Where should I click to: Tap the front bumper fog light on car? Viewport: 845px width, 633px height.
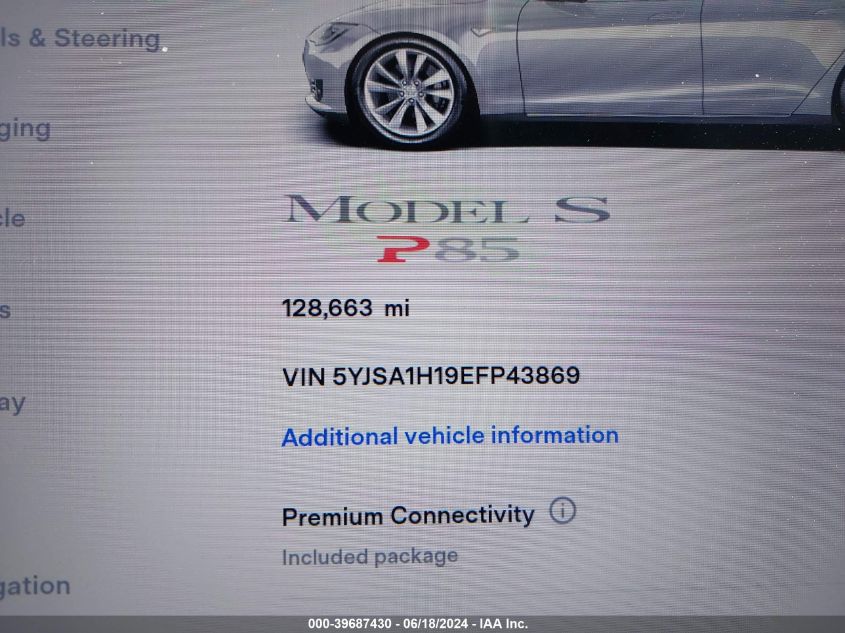[x=317, y=88]
